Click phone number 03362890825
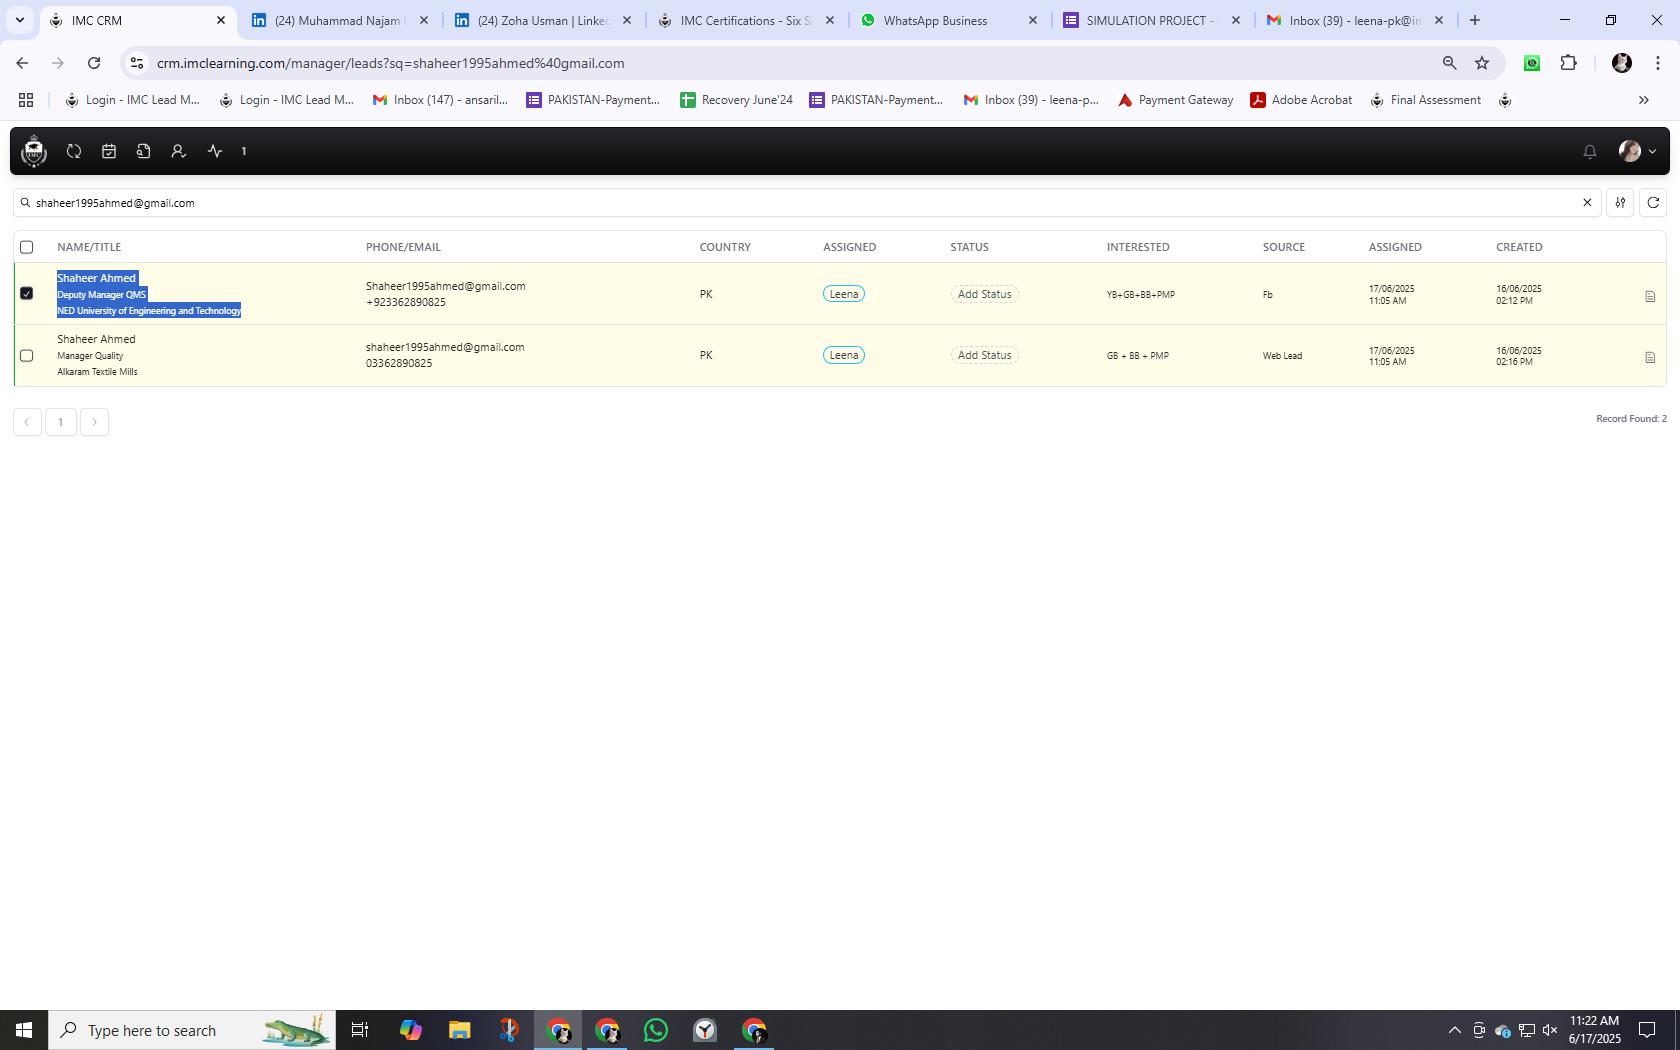1680x1050 pixels. (x=399, y=363)
